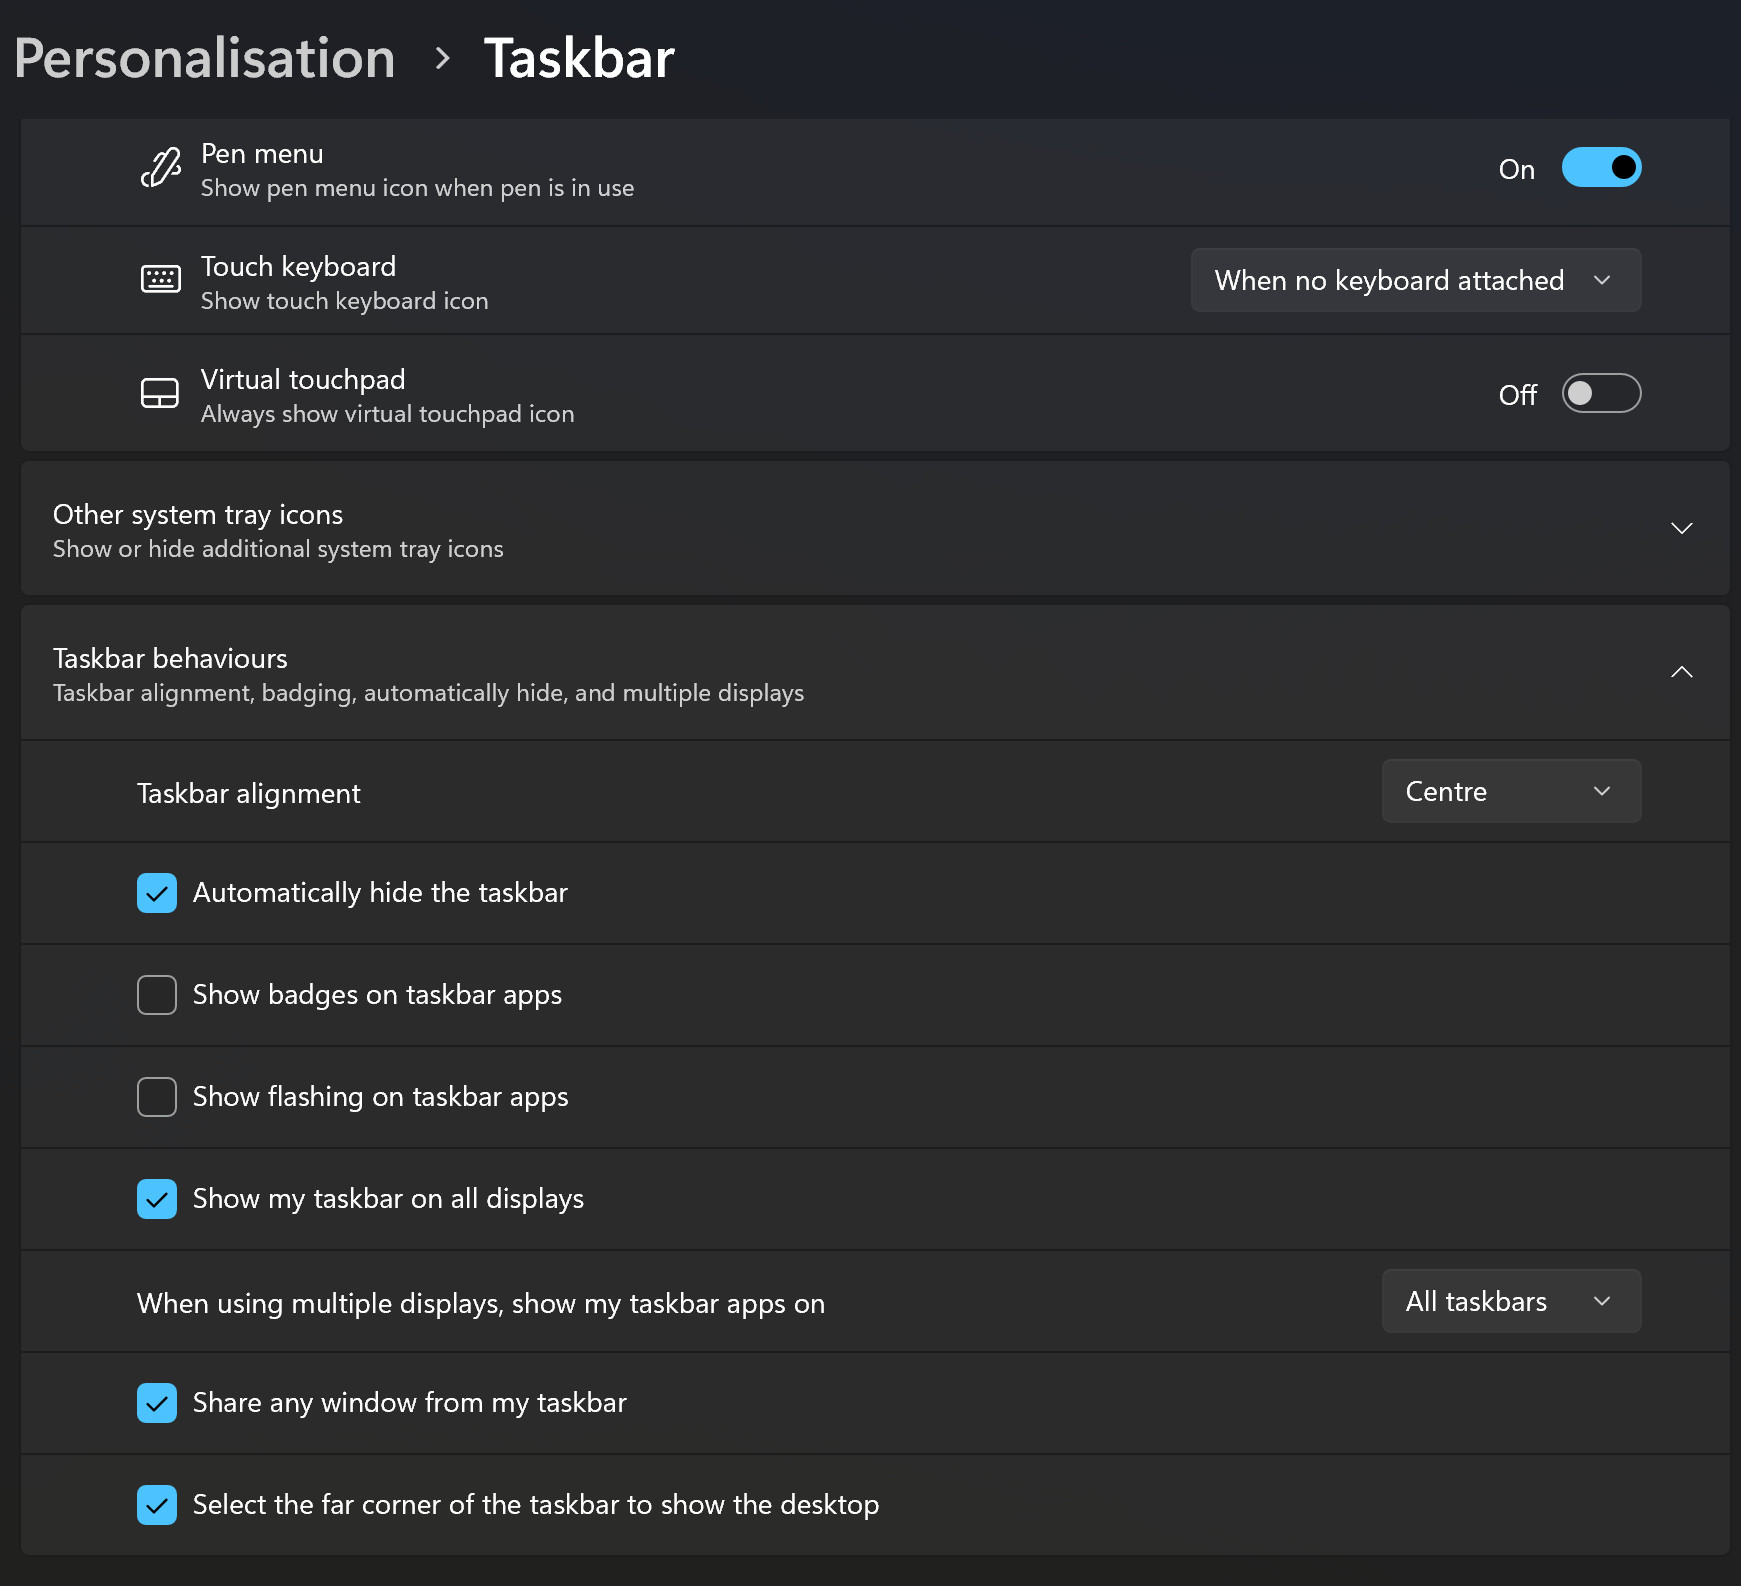
Task: Enable Show badges on taskbar apps
Action: pyautogui.click(x=157, y=994)
